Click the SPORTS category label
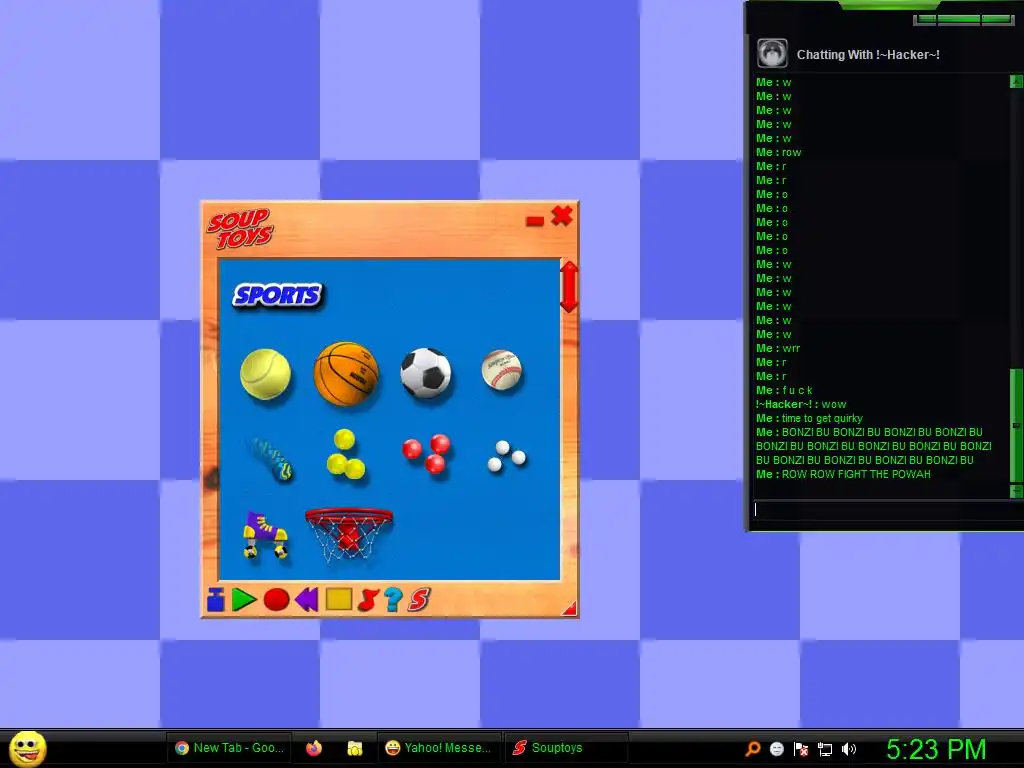Viewport: 1024px width, 768px height. 278,296
